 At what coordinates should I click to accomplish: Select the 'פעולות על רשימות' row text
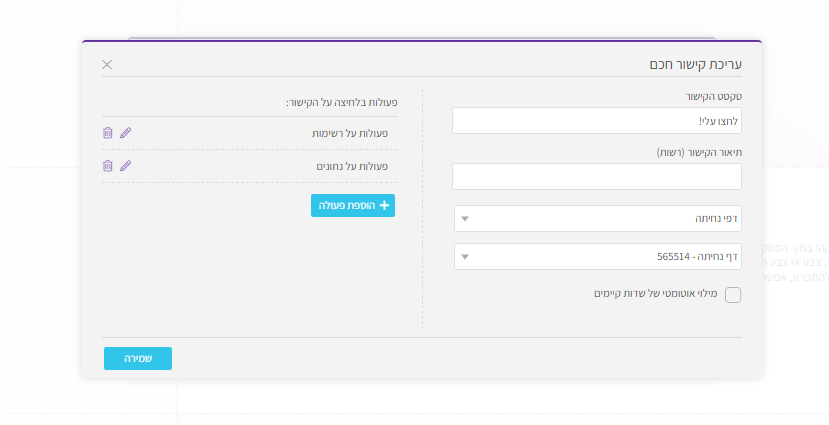349,133
